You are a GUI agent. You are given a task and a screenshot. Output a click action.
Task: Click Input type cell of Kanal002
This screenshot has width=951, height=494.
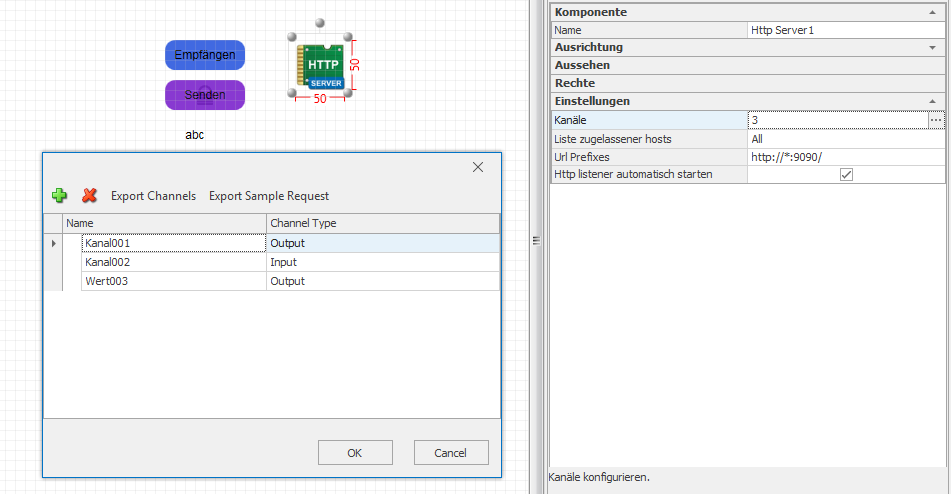coord(383,262)
